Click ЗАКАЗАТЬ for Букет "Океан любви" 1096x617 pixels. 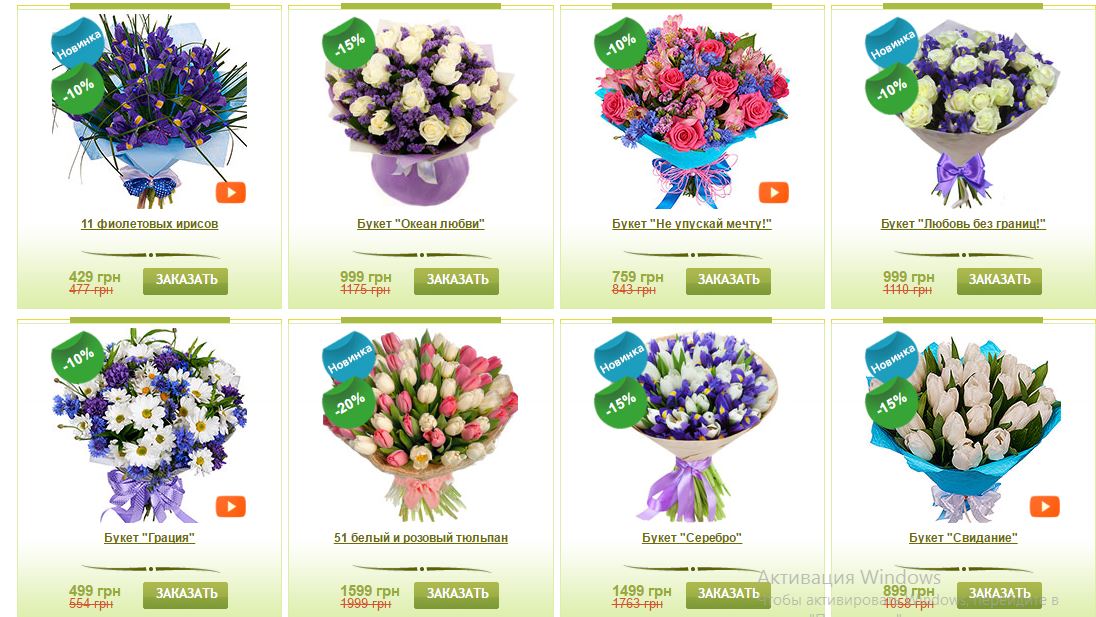pos(456,280)
